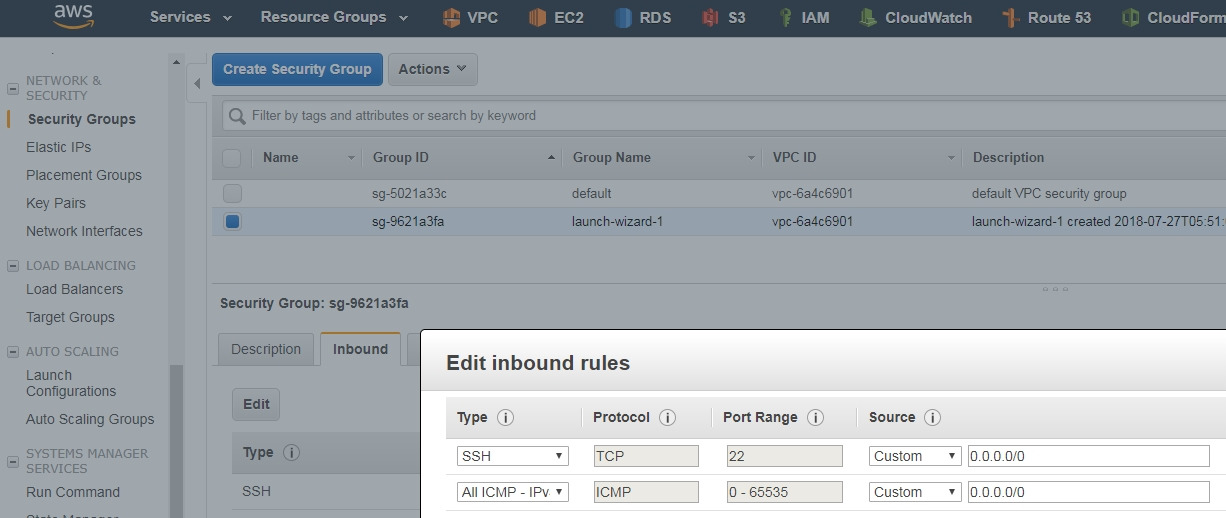Click the TCP protocol field of SSH rule
This screenshot has width=1226, height=518.
click(x=646, y=456)
